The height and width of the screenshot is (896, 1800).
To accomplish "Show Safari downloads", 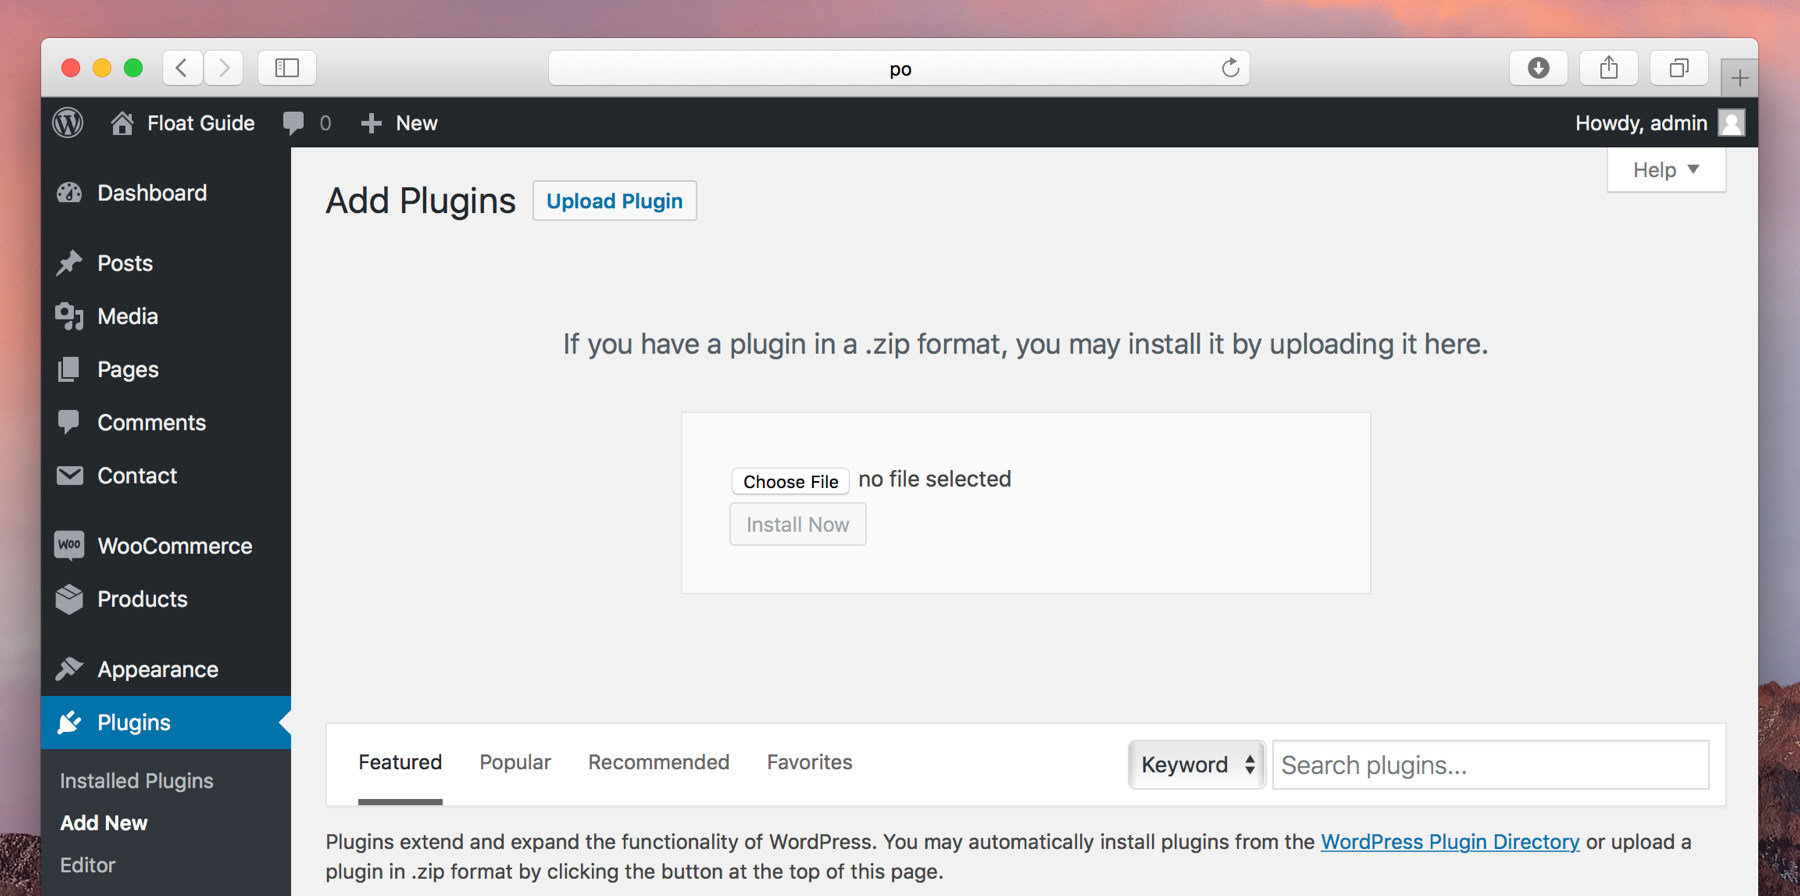I will 1538,67.
